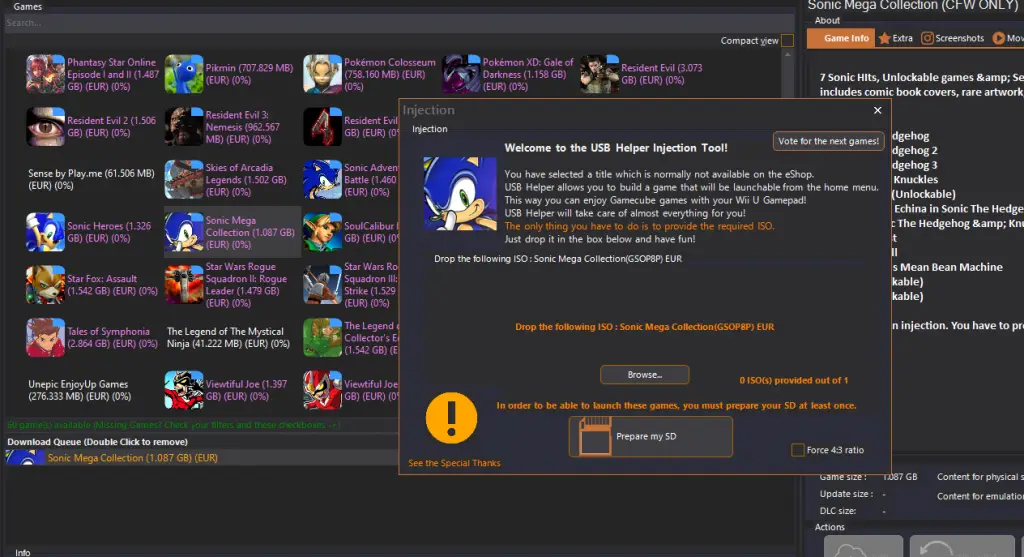The image size is (1024, 557).
Task: Select the Sonic Adventure Battle icon
Action: (x=322, y=180)
